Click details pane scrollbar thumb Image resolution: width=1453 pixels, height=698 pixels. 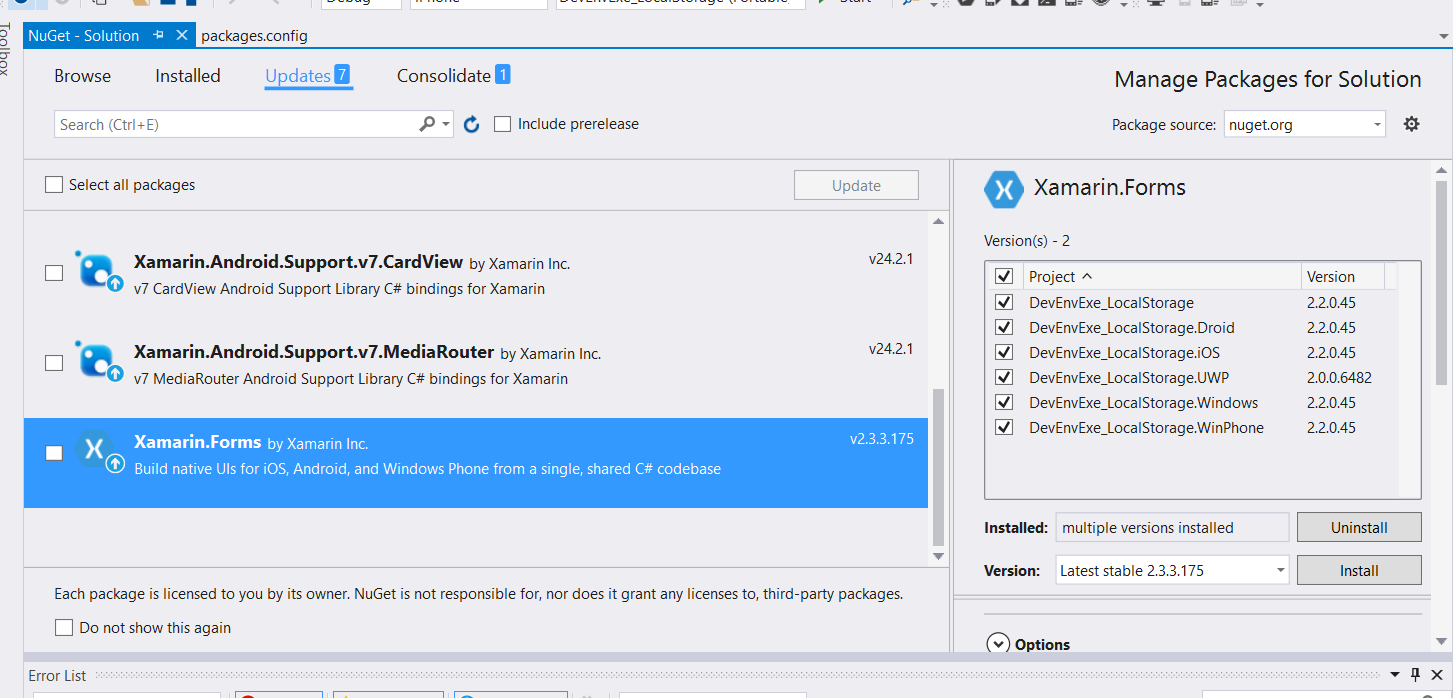pyautogui.click(x=1440, y=283)
